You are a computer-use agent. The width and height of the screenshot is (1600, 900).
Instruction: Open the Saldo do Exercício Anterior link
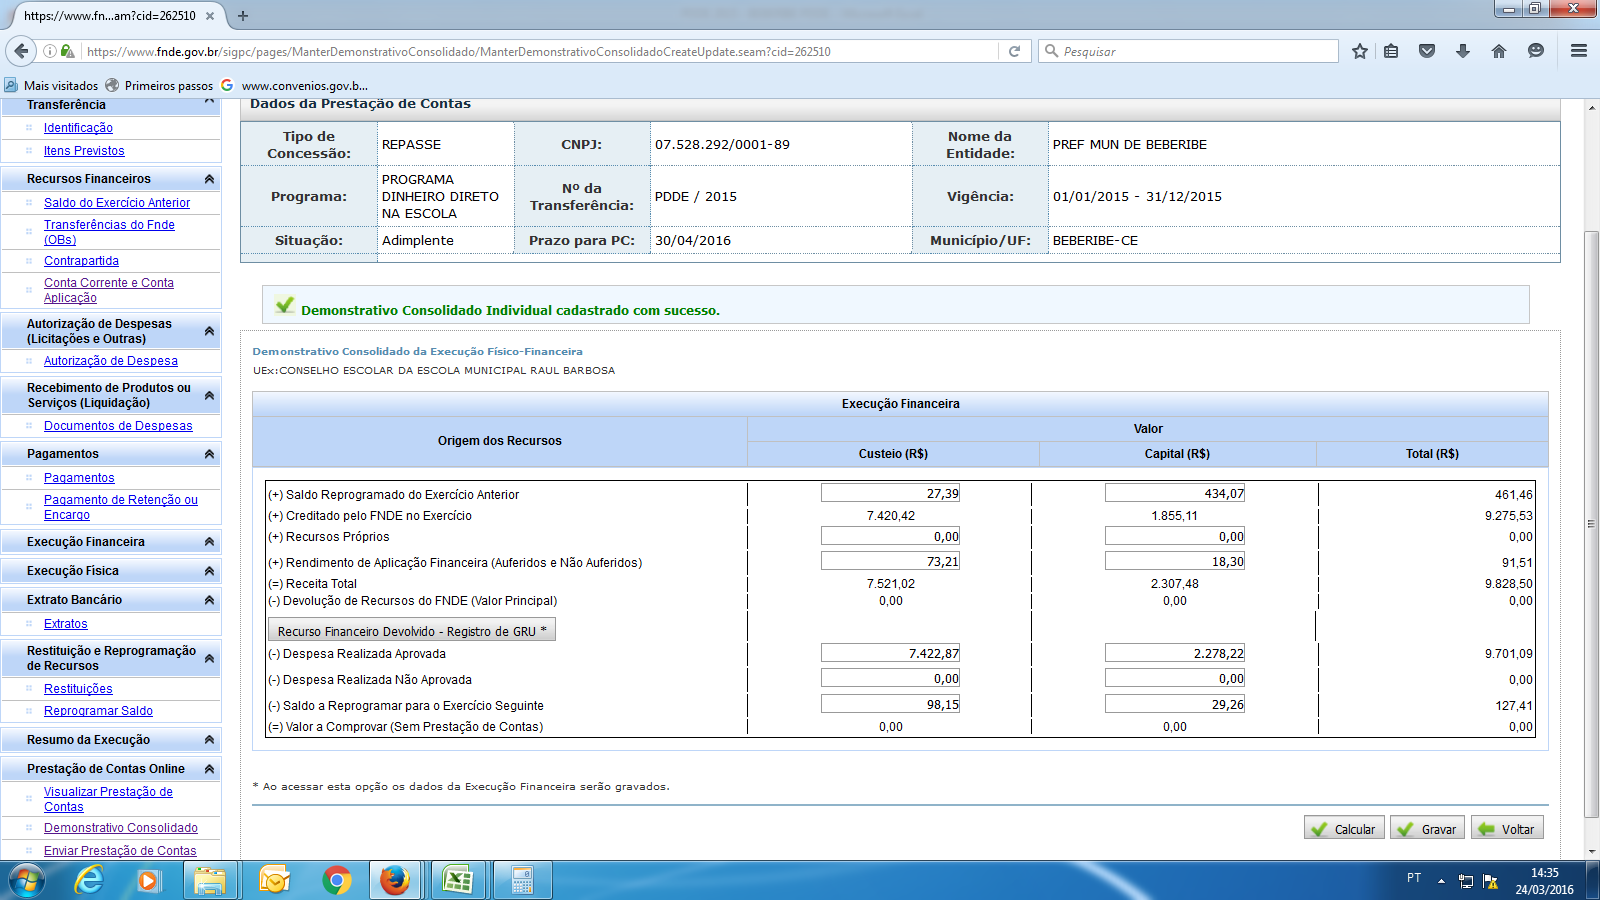[x=117, y=203]
